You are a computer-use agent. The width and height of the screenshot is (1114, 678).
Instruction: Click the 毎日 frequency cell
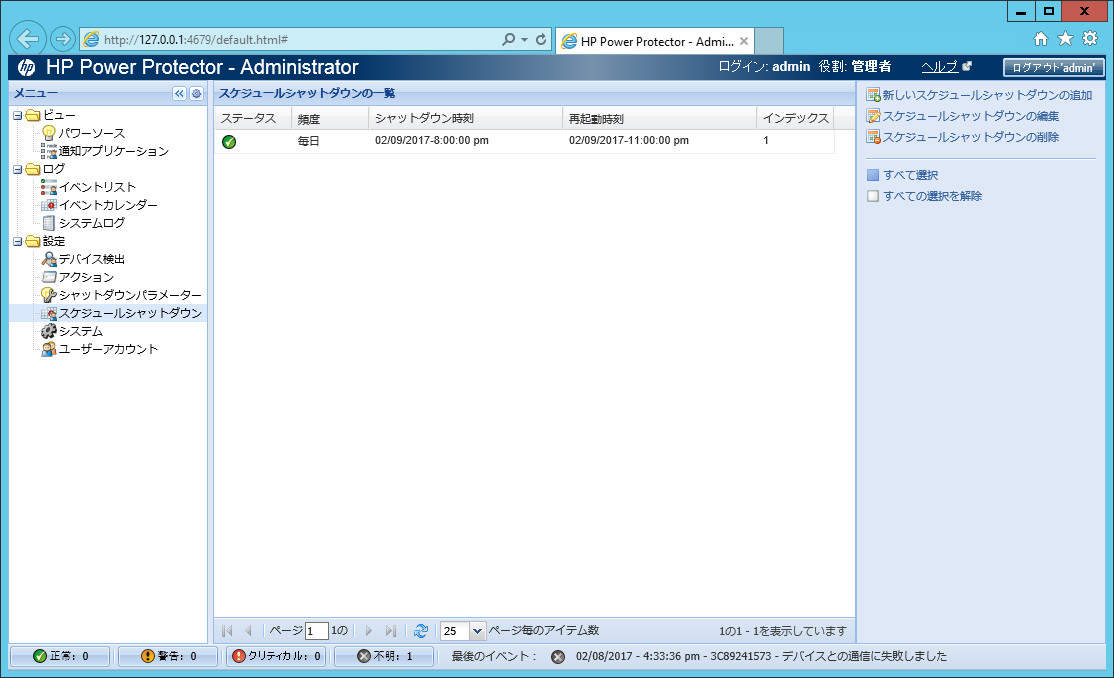[308, 141]
